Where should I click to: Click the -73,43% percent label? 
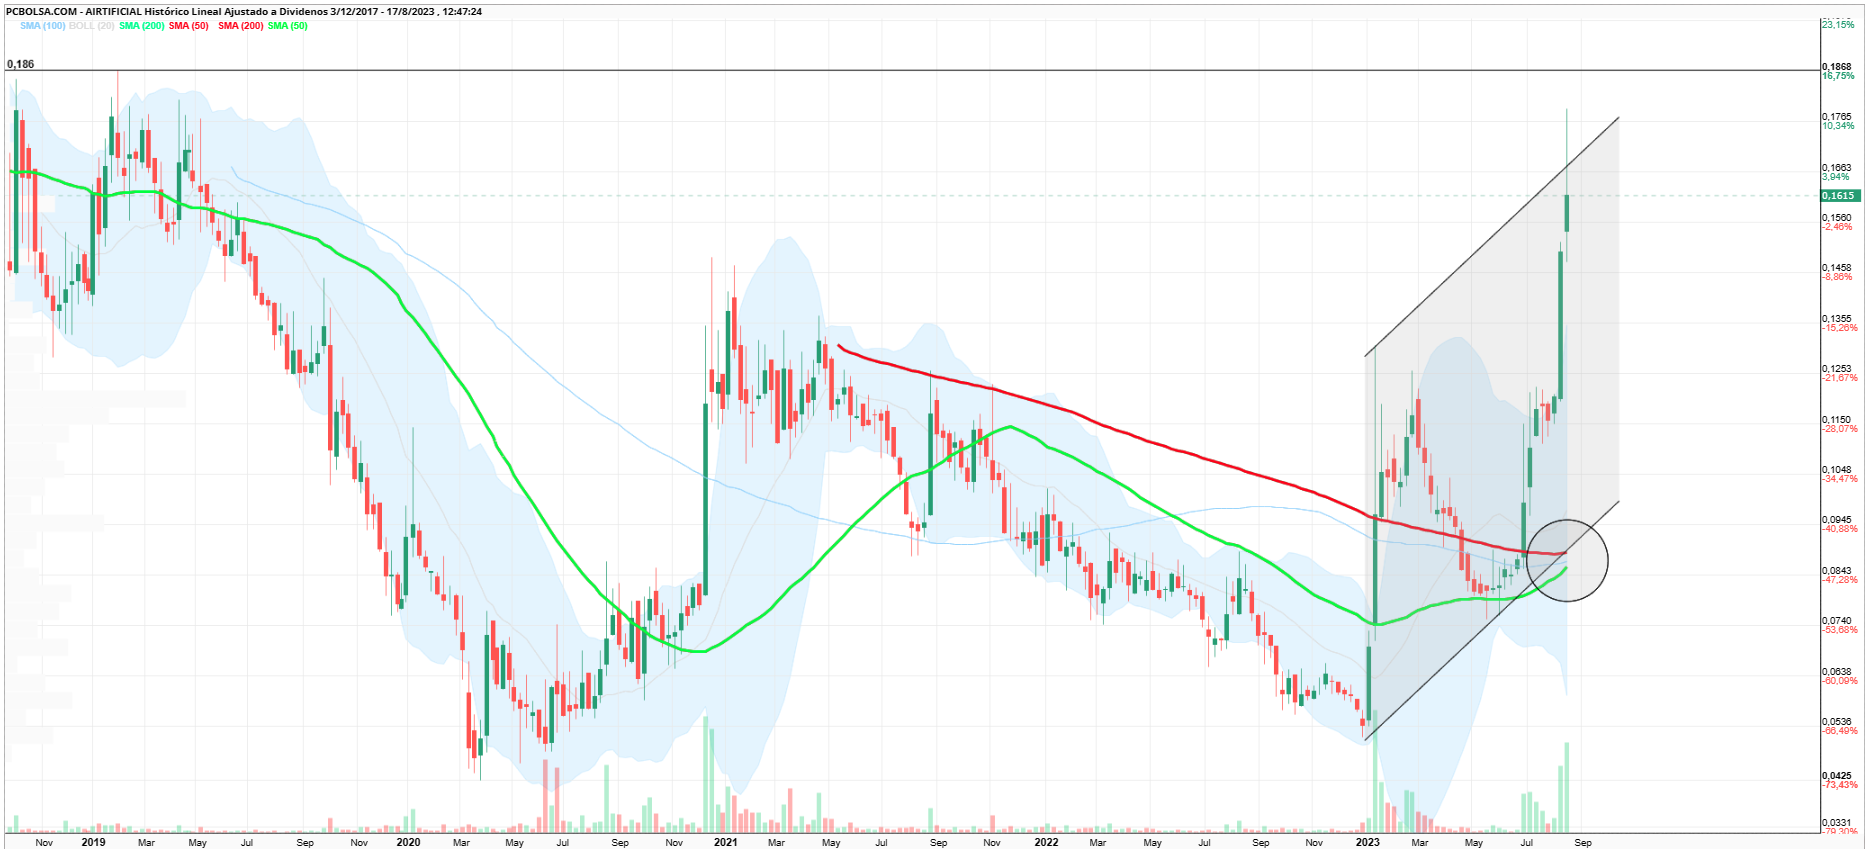pos(1840,785)
